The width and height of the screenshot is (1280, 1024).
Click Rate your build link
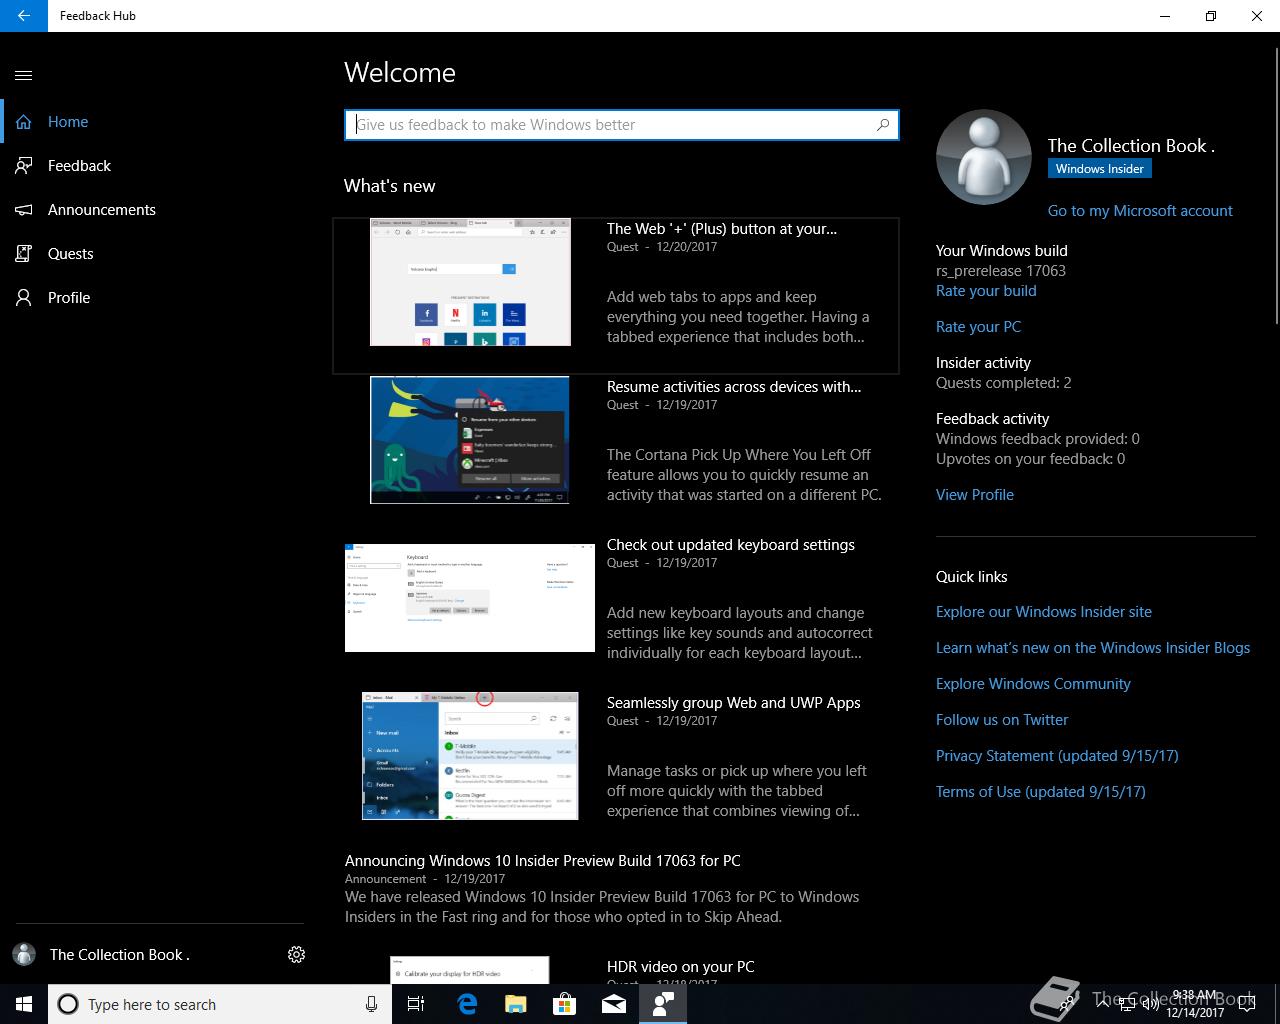[x=986, y=291]
